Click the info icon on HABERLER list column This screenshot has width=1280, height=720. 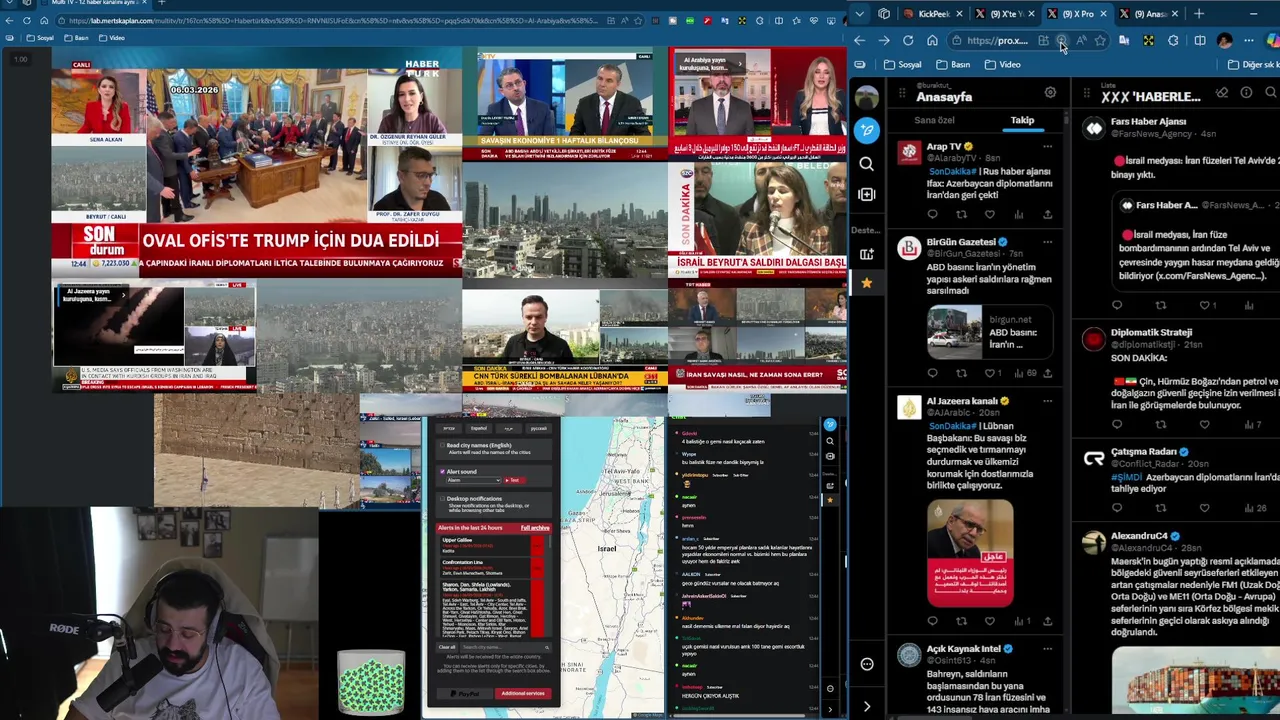[1246, 92]
